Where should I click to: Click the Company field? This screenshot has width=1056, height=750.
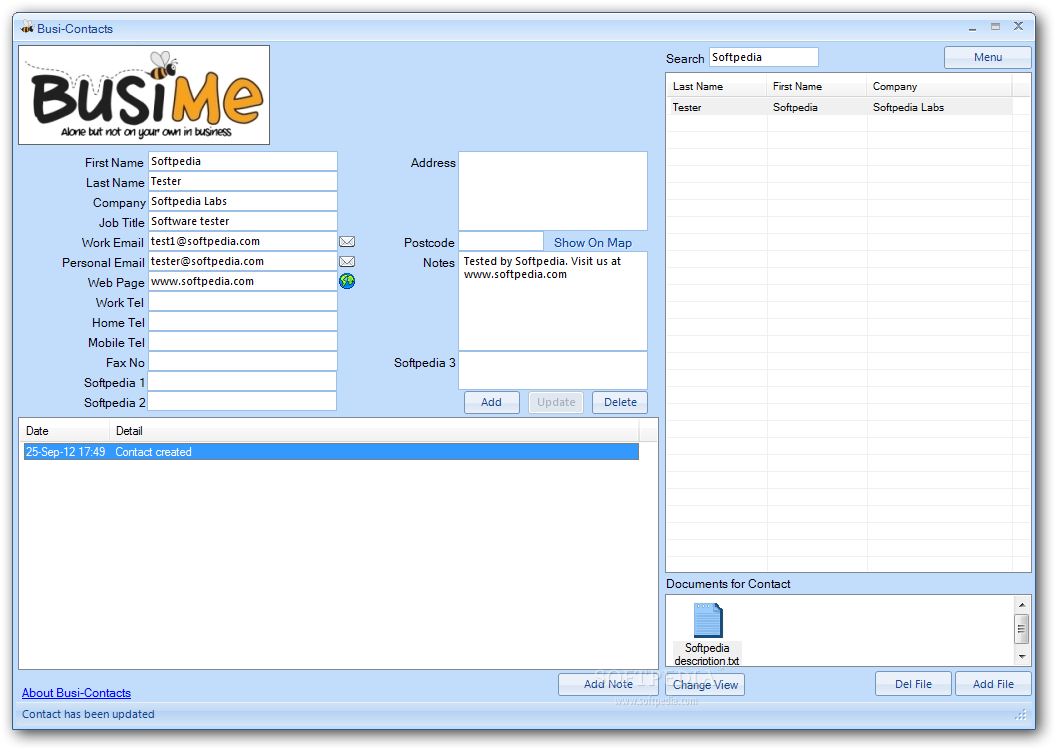pyautogui.click(x=242, y=201)
